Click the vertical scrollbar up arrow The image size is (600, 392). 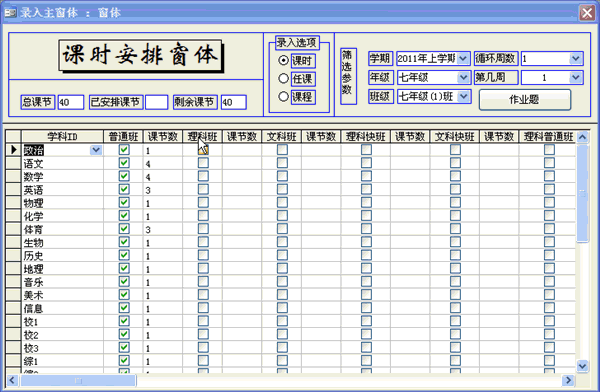click(x=582, y=137)
